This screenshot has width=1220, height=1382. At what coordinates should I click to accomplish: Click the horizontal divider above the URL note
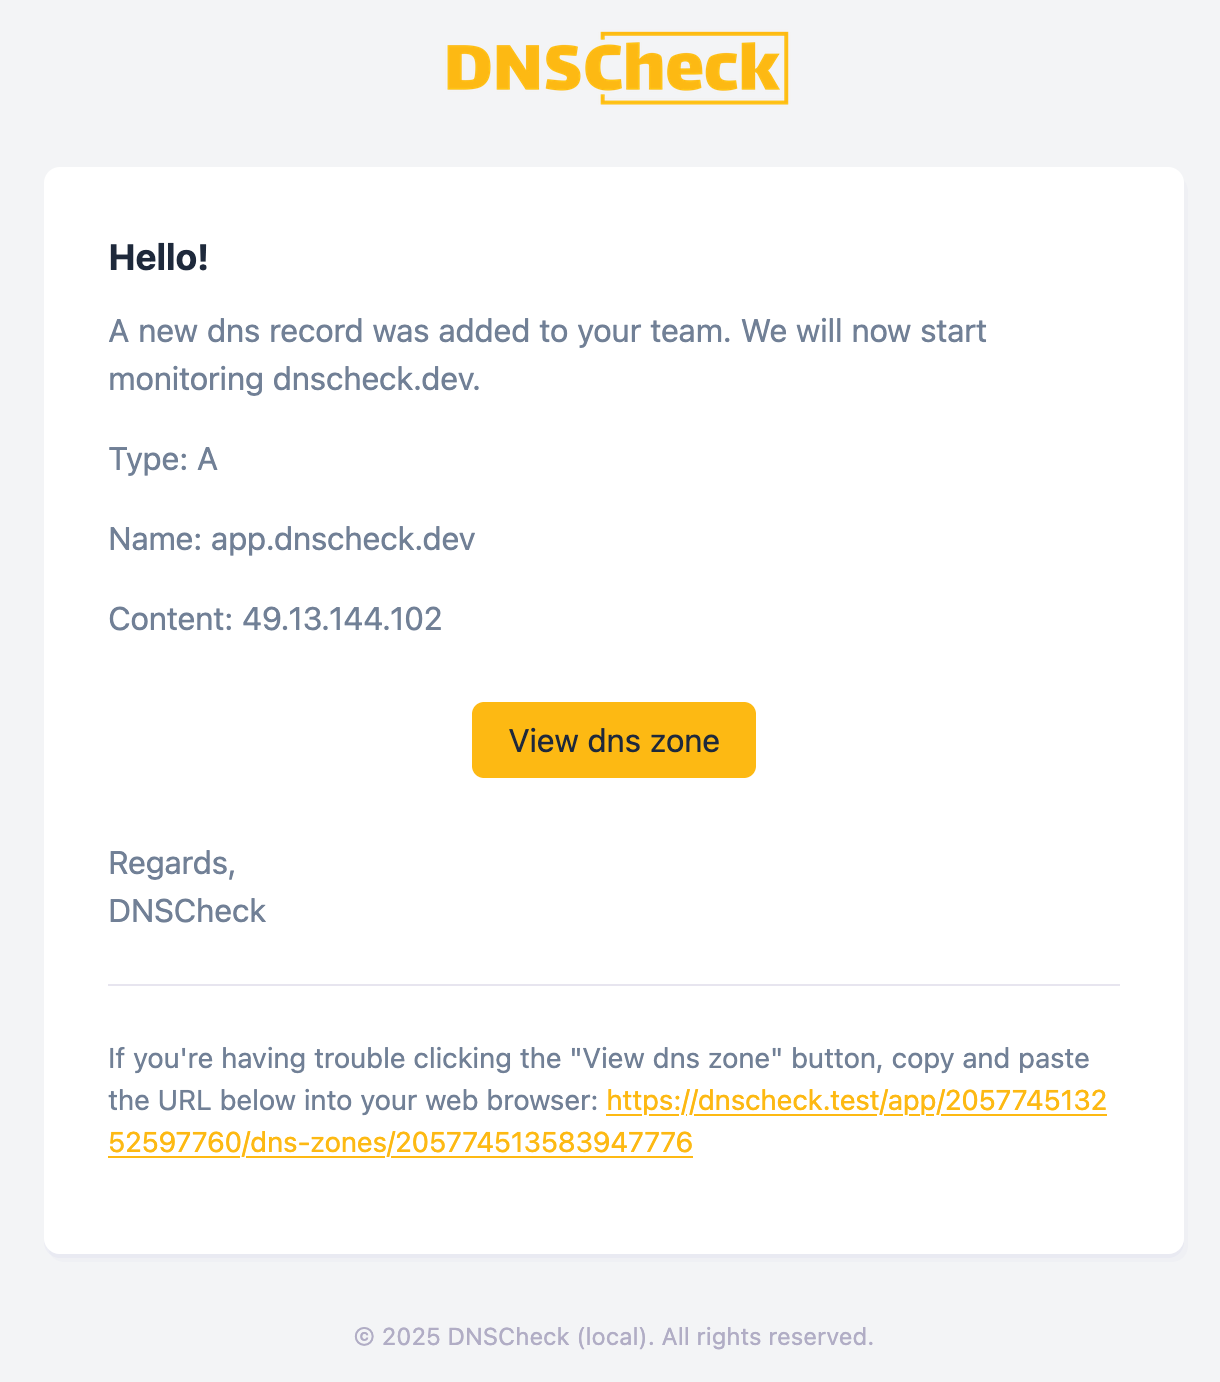tap(613, 986)
